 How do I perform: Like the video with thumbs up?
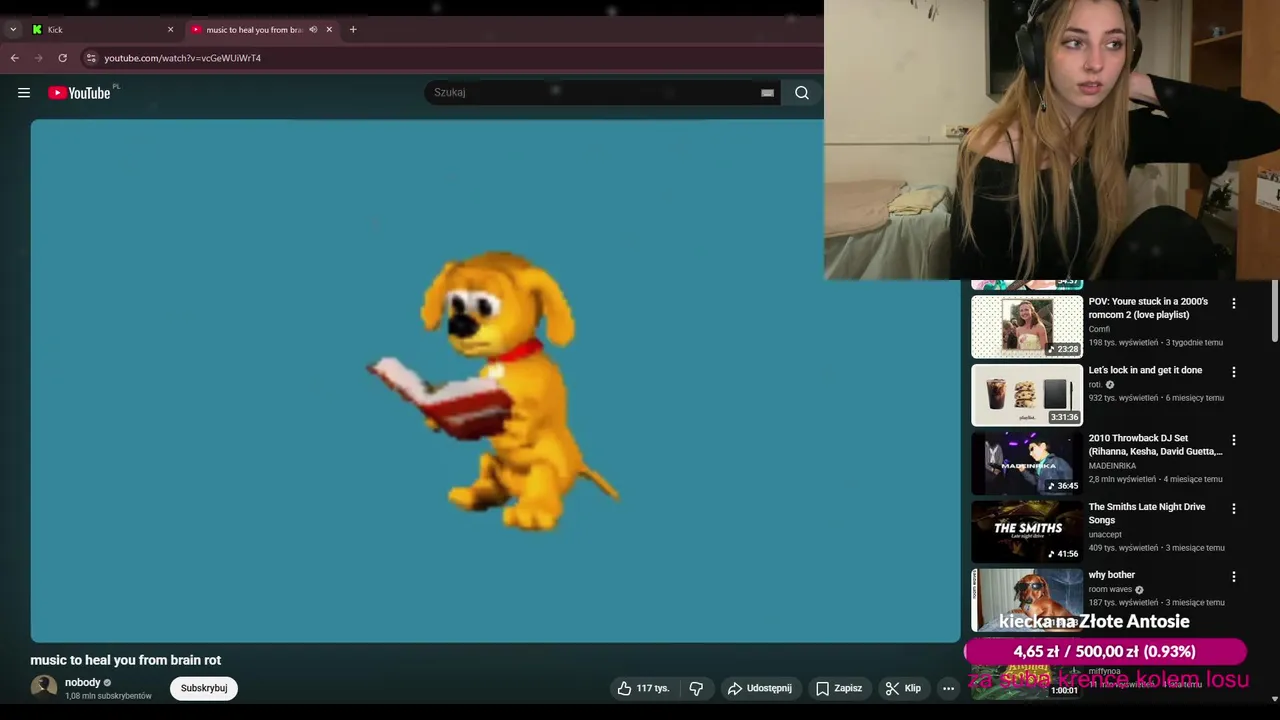[x=643, y=688]
